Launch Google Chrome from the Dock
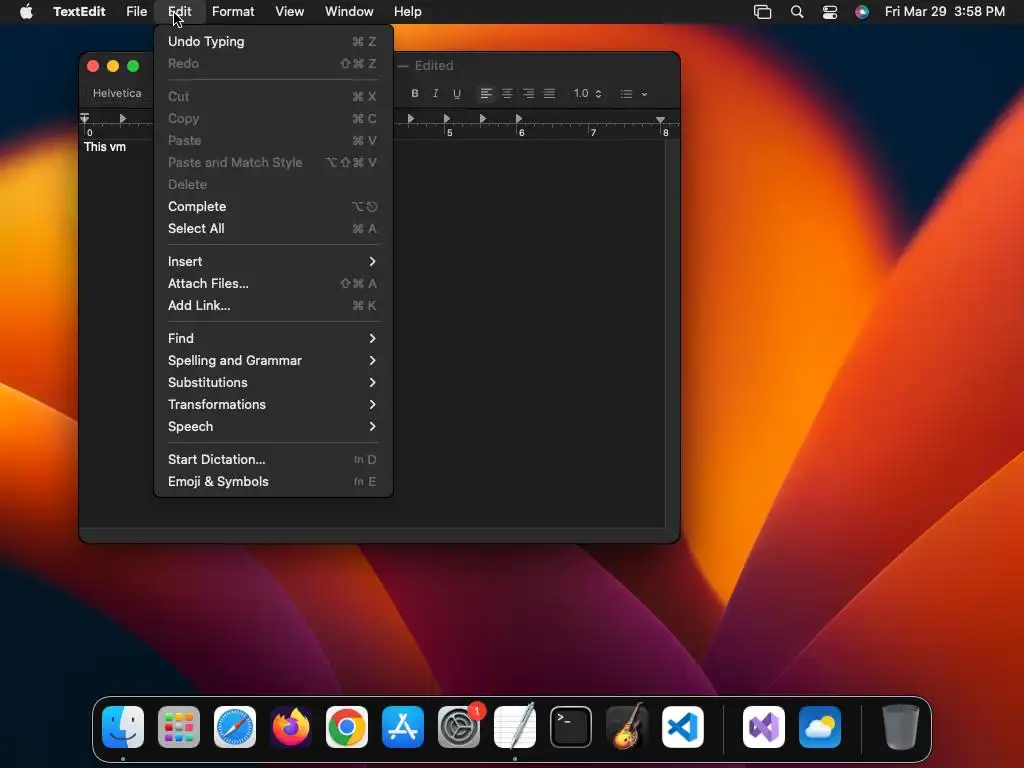 (347, 727)
